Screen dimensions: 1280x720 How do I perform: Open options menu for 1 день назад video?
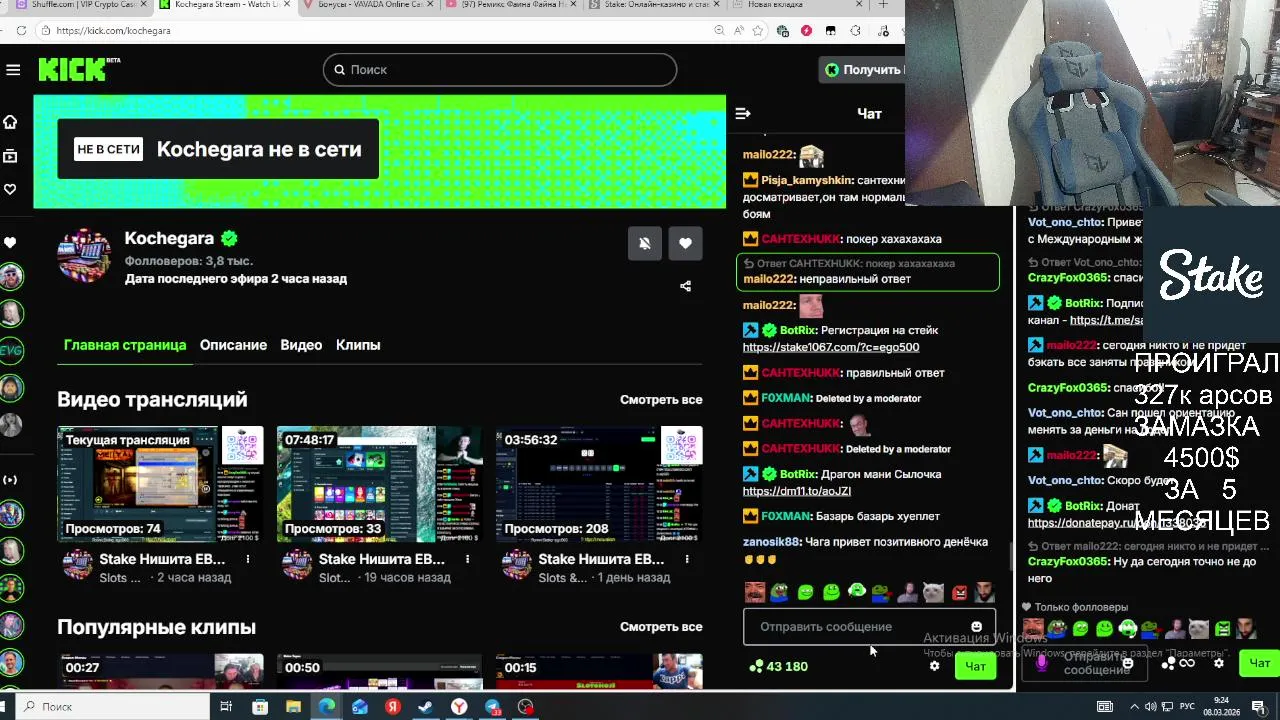687,559
